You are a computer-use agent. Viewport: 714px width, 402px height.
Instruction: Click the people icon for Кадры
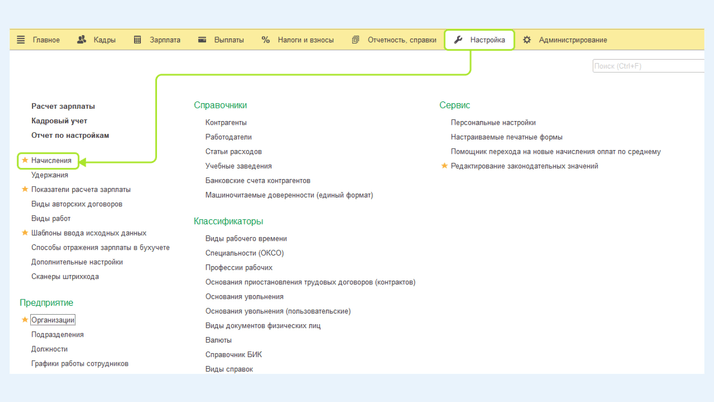pyautogui.click(x=82, y=40)
